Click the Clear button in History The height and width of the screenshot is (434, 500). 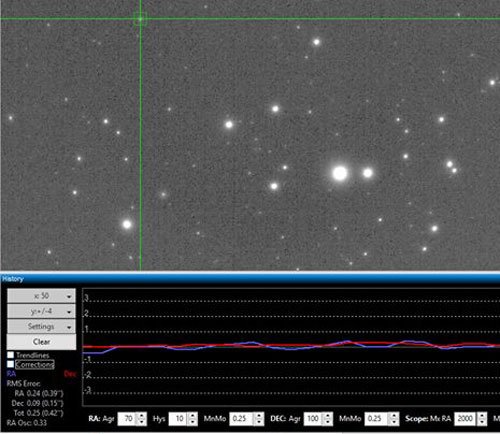41,342
